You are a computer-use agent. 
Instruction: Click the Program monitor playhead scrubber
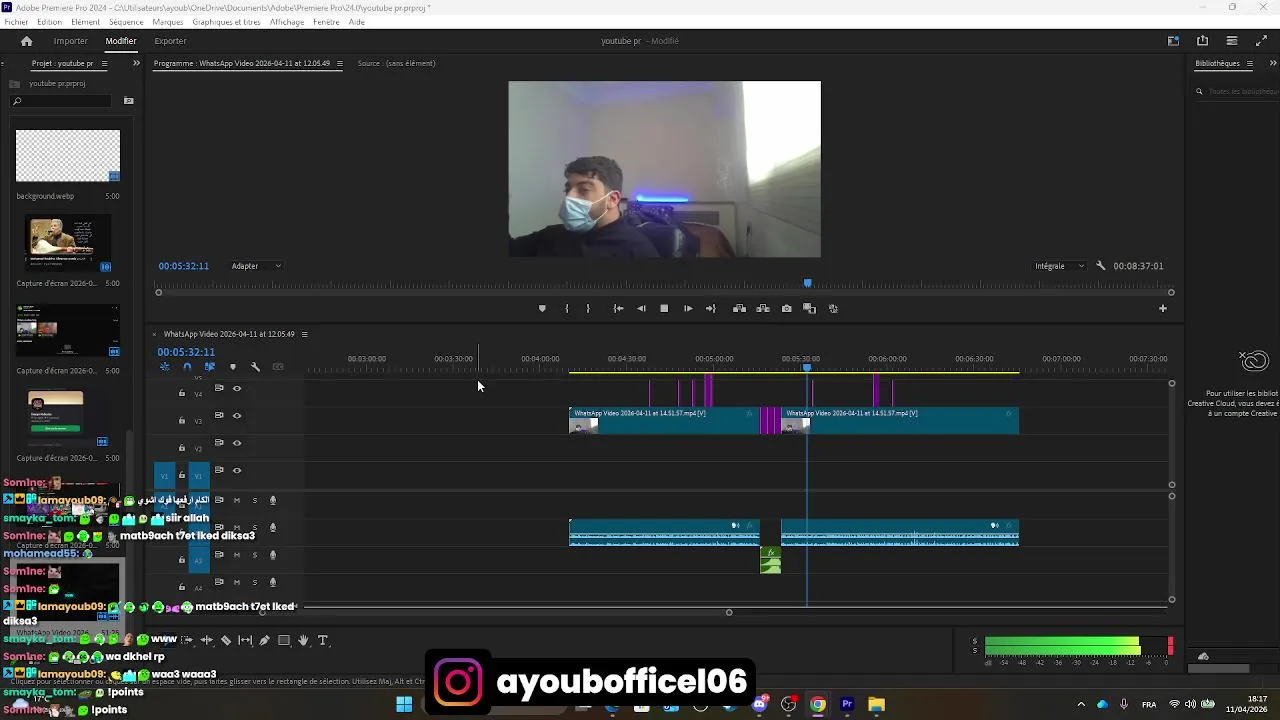pos(808,284)
